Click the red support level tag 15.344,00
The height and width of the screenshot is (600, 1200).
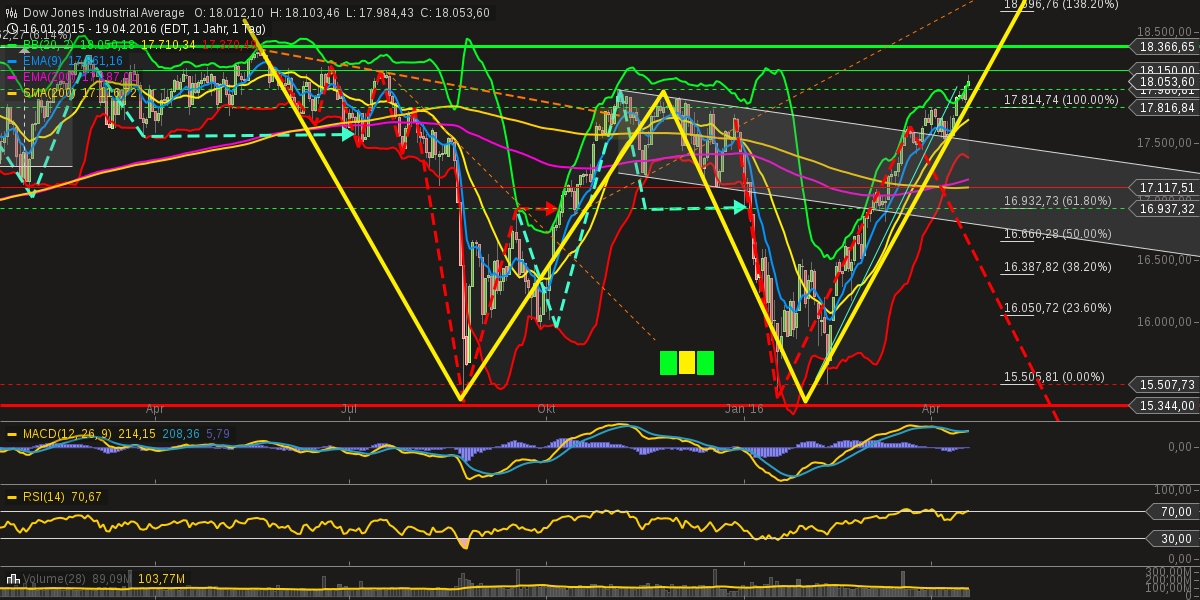click(1165, 406)
